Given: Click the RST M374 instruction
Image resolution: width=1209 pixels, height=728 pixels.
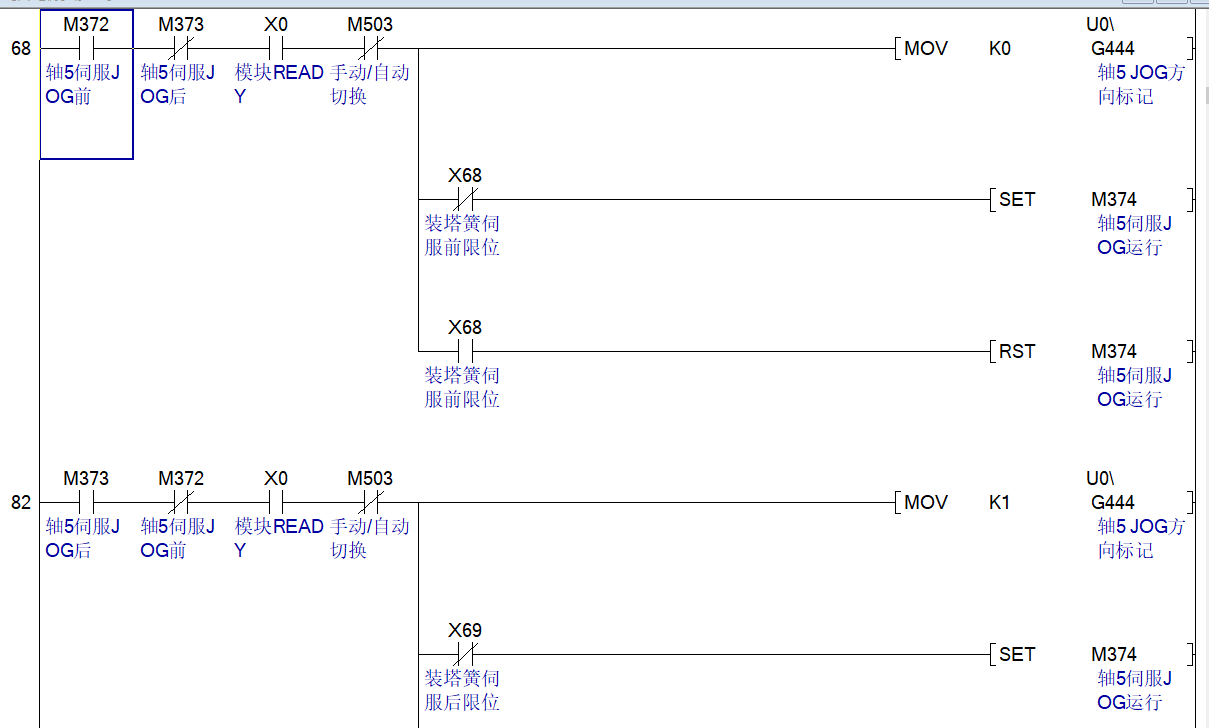Looking at the screenshot, I should click(x=1017, y=351).
